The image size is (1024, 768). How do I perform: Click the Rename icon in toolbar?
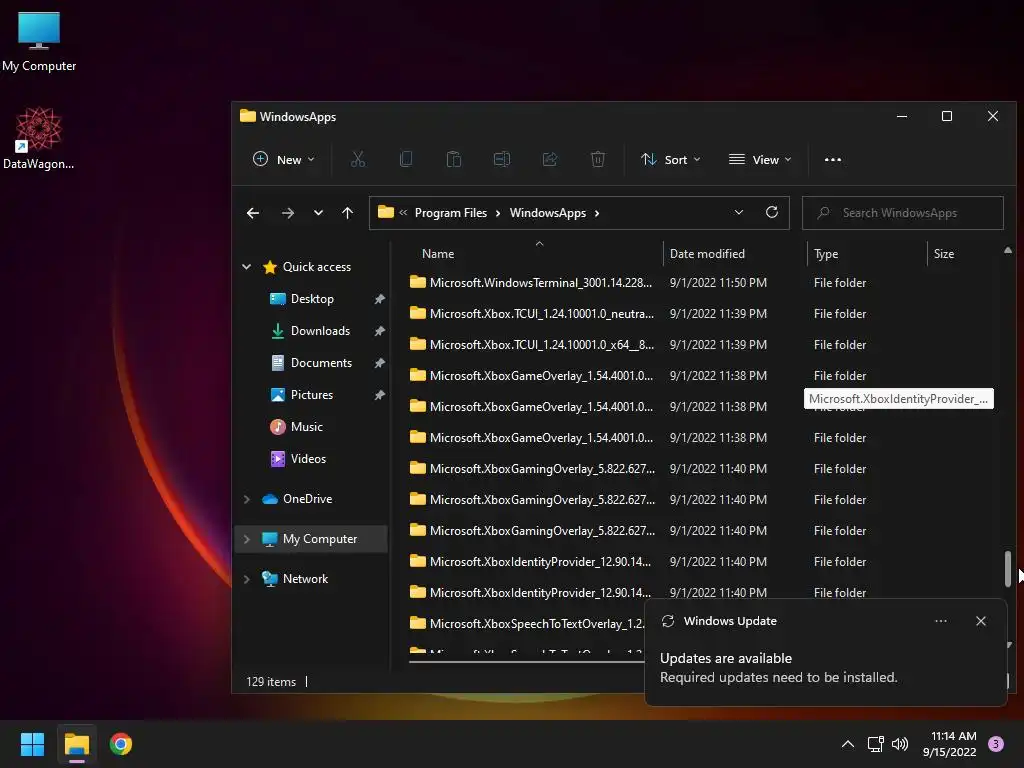(502, 159)
